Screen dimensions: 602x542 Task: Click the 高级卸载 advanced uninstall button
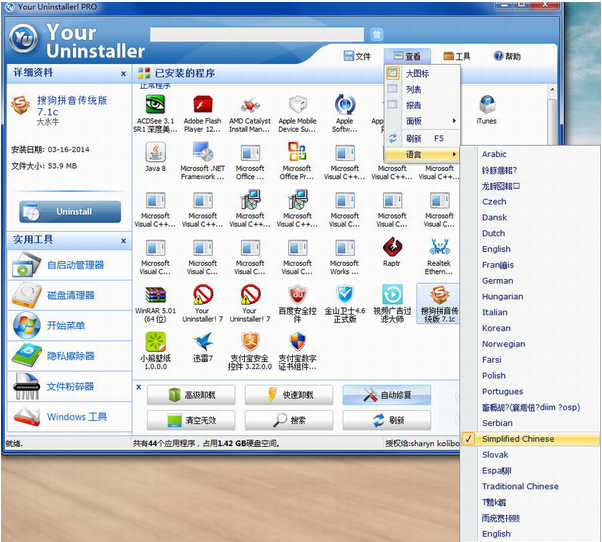coord(191,395)
